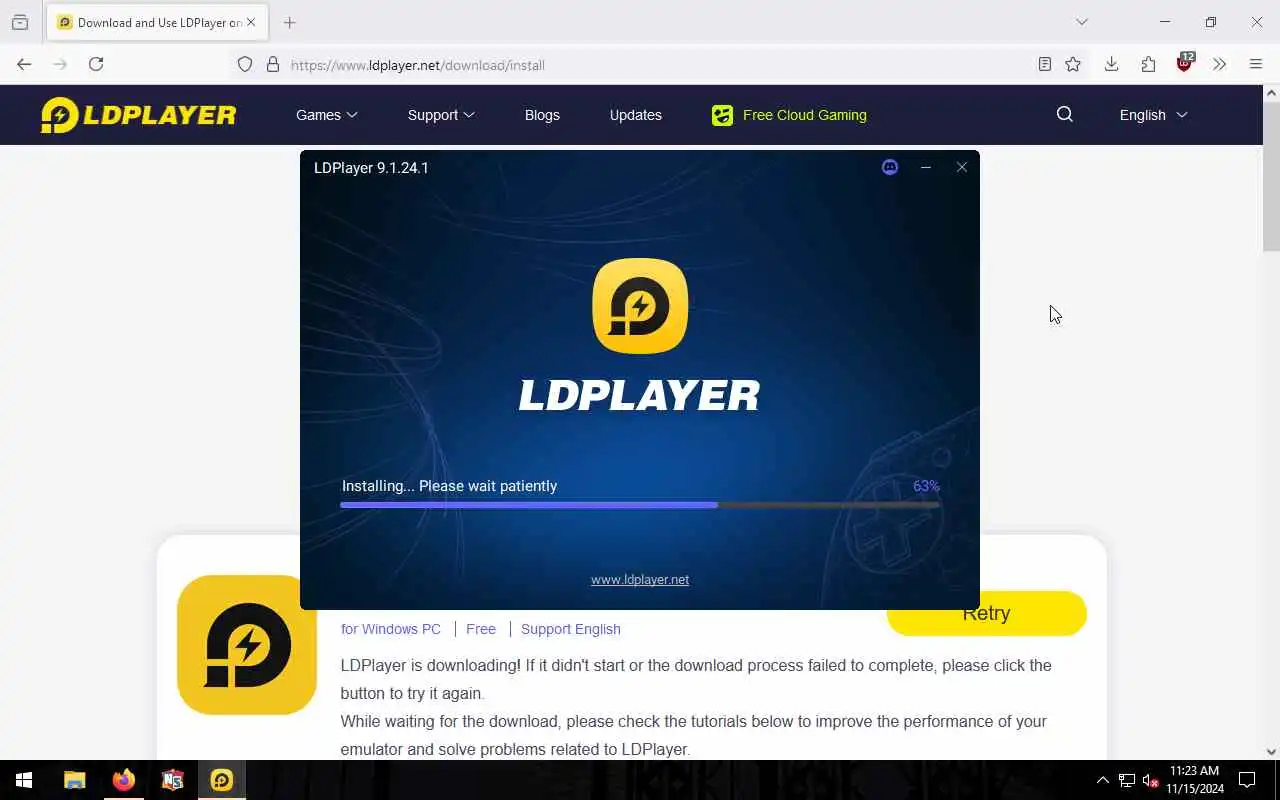Open File Explorer from taskbar

(75, 780)
